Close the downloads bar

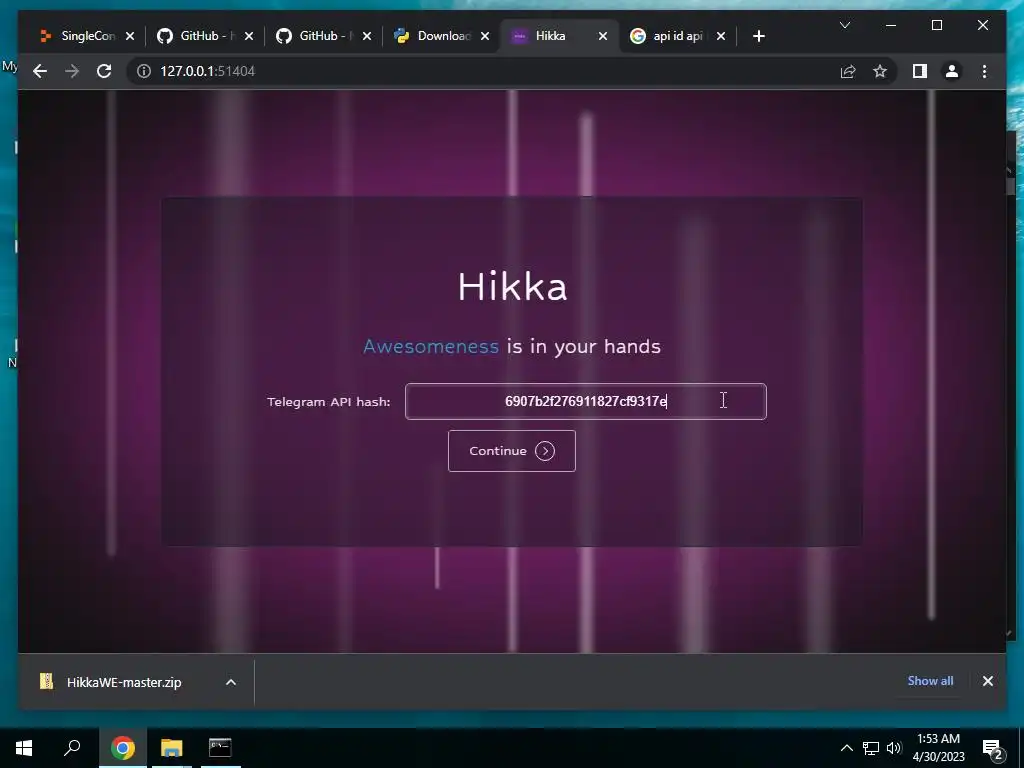pyautogui.click(x=987, y=681)
